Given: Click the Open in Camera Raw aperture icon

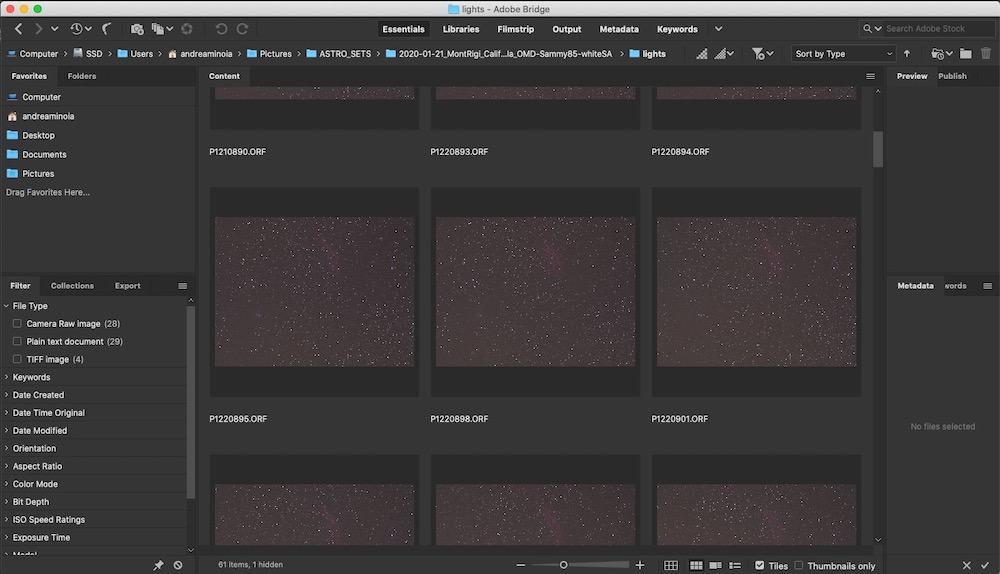Looking at the screenshot, I should click(x=187, y=29).
